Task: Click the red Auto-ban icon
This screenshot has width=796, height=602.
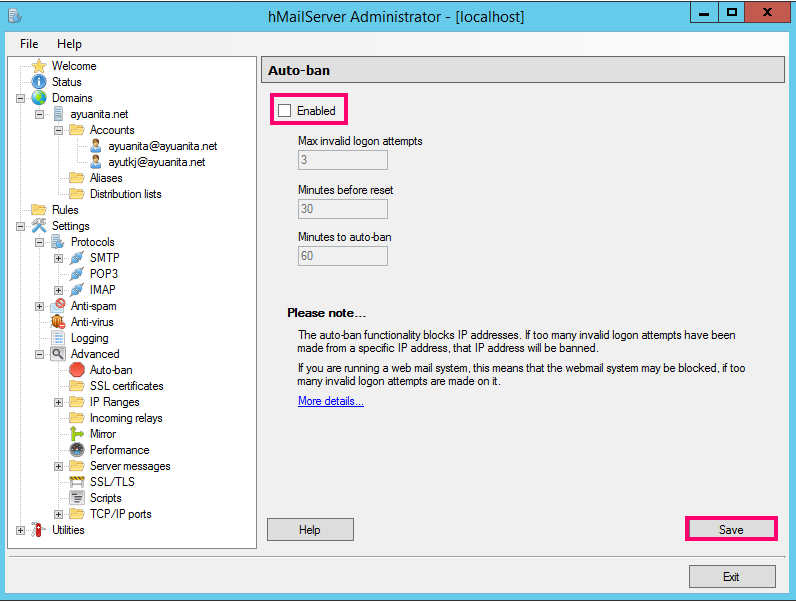Action: tap(77, 370)
